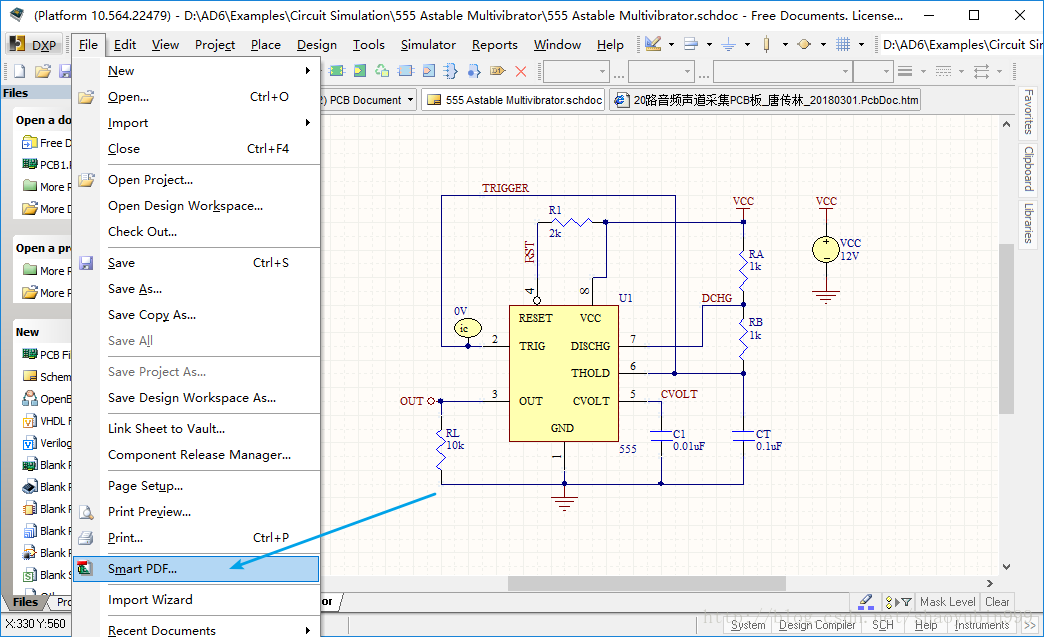Click PCB1 item in Files panel
The image size is (1044, 637).
[x=47, y=164]
